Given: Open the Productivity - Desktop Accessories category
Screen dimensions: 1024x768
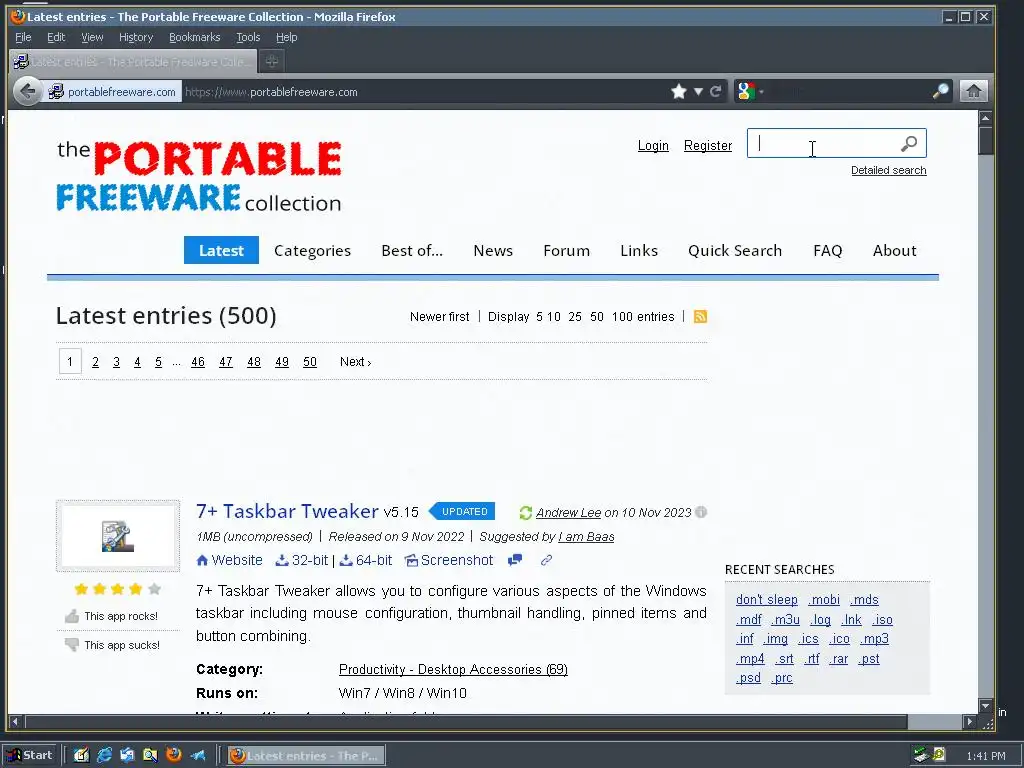Looking at the screenshot, I should [x=453, y=669].
